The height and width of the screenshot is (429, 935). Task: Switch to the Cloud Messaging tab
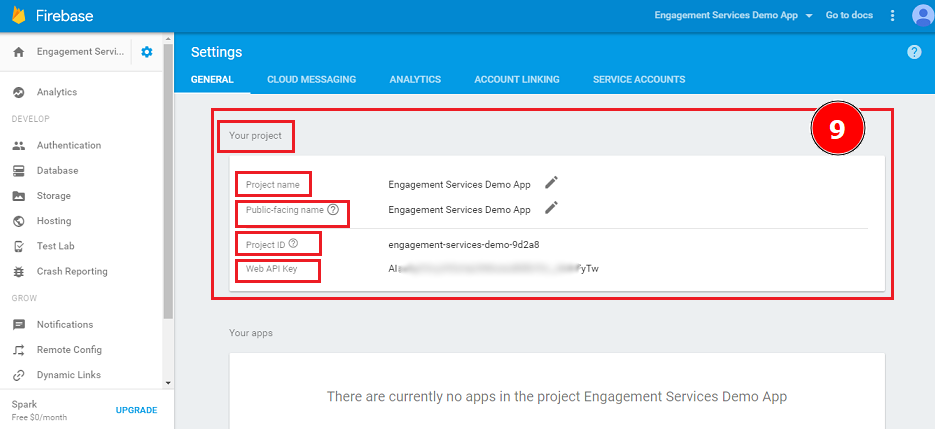point(311,79)
